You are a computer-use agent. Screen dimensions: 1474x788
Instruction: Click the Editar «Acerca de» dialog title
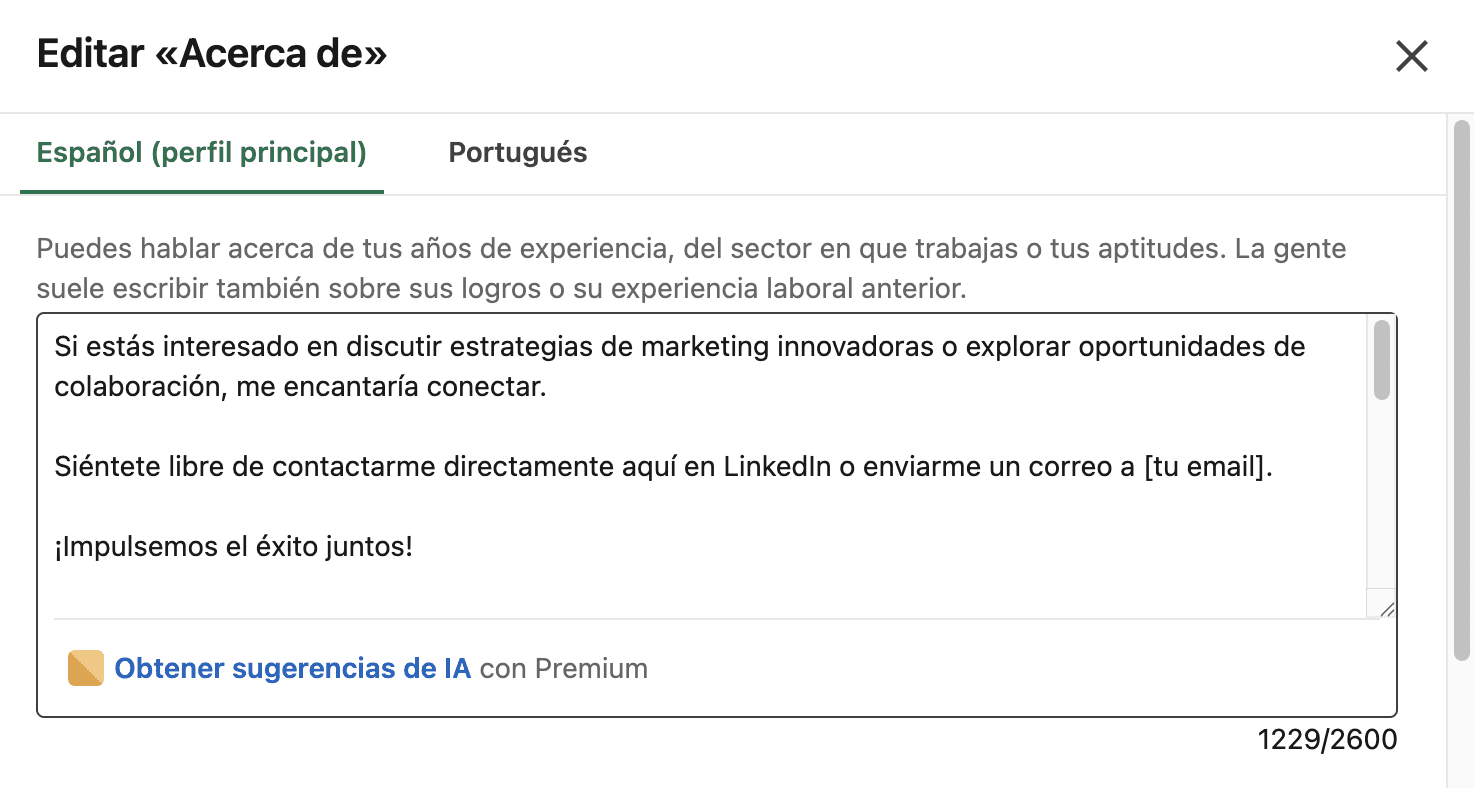pos(211,54)
